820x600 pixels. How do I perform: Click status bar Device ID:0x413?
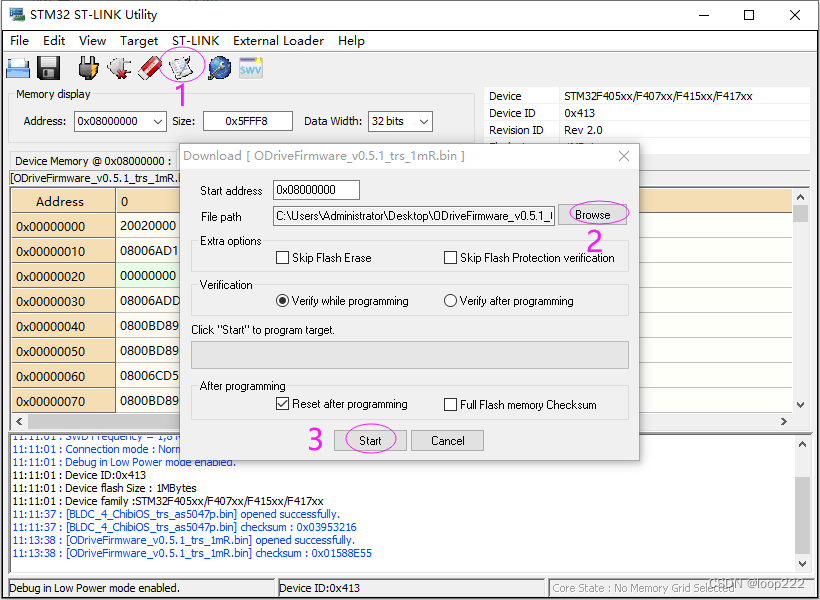[320, 588]
